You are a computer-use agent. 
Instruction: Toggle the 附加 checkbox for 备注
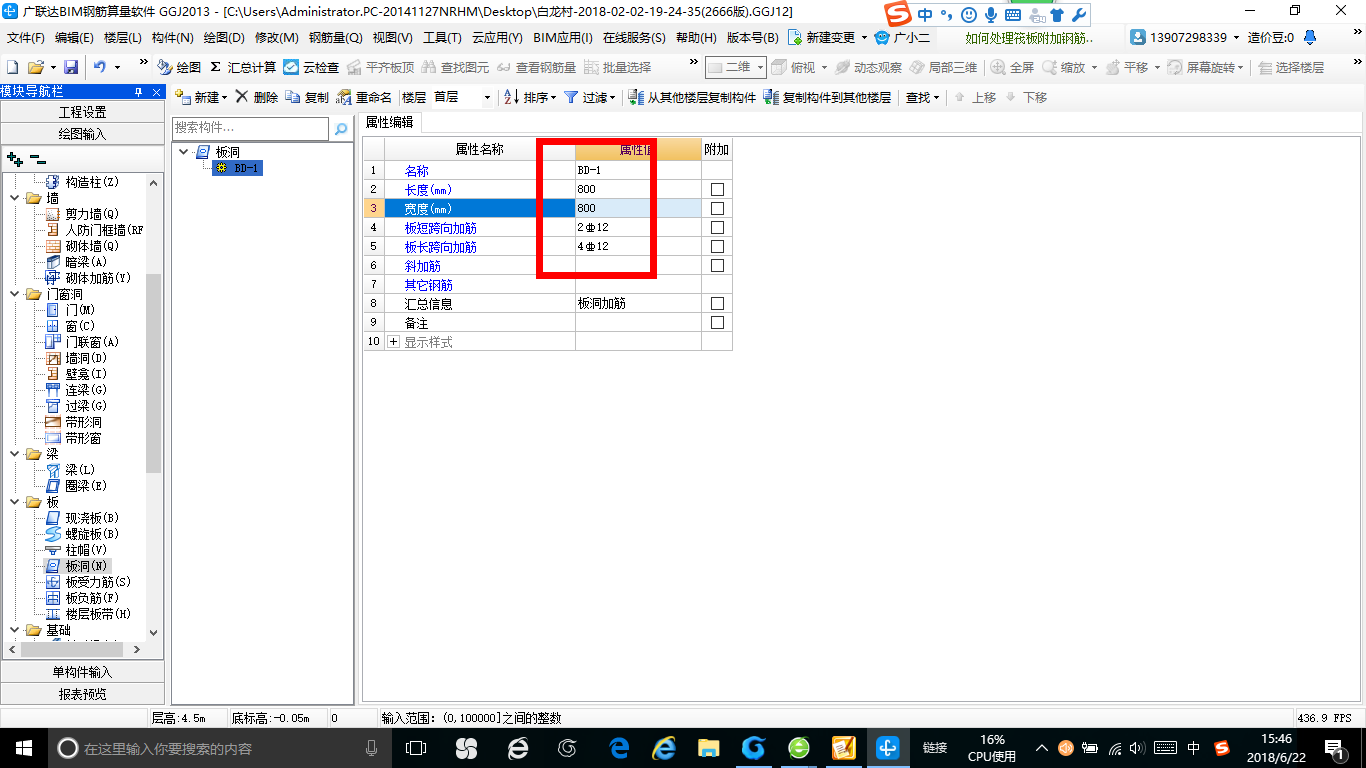[717, 322]
